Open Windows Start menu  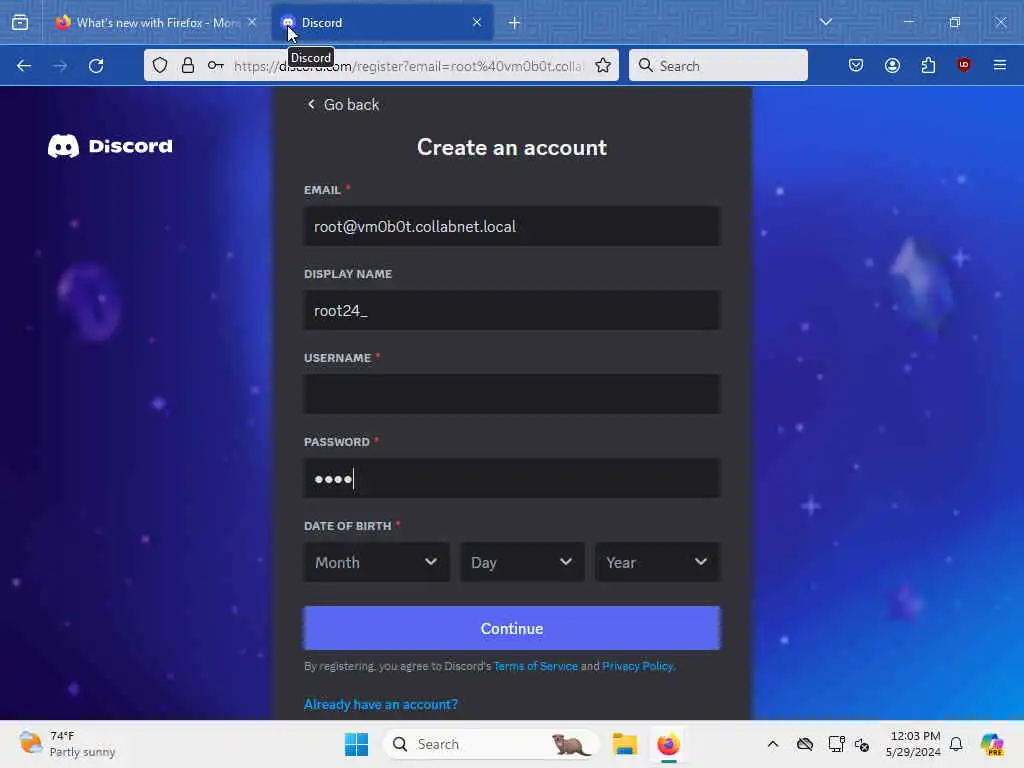click(x=357, y=744)
